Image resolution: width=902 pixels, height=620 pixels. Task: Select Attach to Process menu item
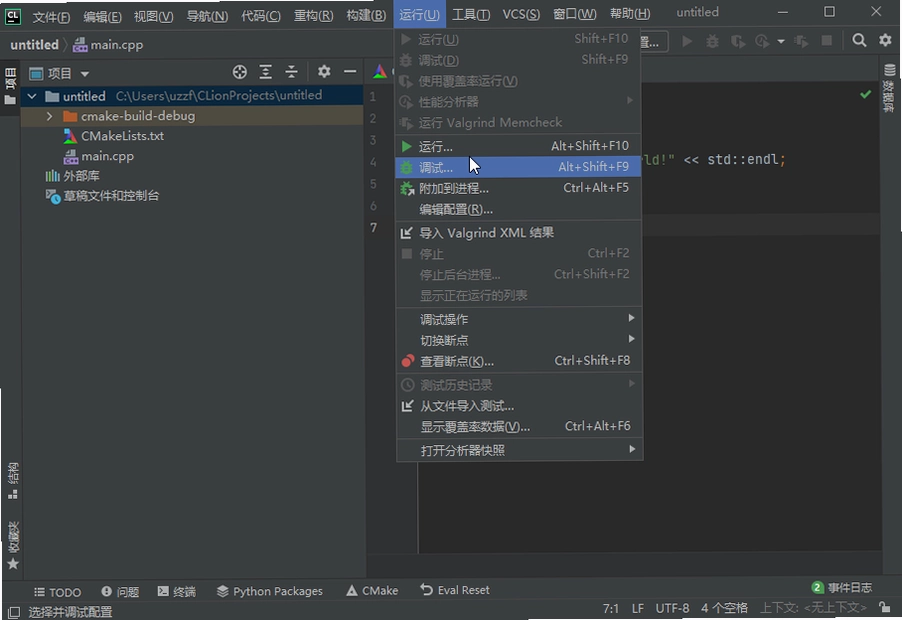click(x=519, y=188)
